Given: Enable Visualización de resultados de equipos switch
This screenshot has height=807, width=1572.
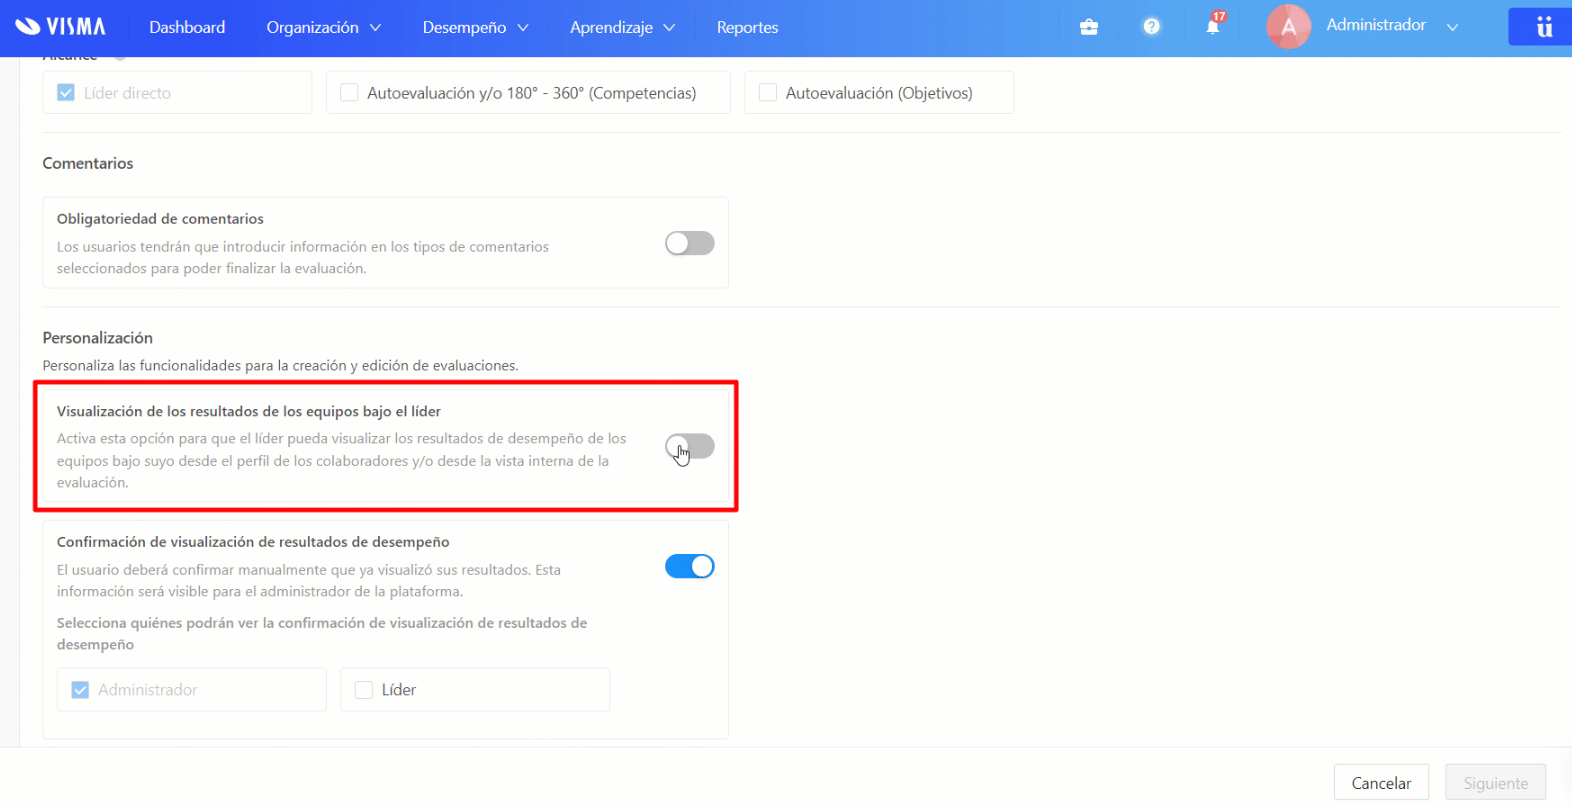Looking at the screenshot, I should [690, 446].
